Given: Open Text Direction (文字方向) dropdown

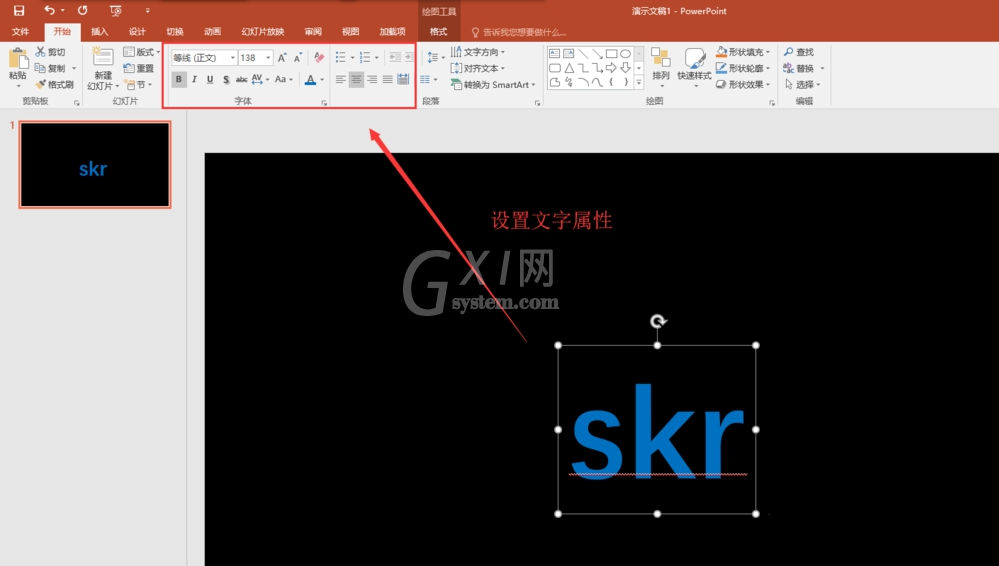Looking at the screenshot, I should pos(478,52).
